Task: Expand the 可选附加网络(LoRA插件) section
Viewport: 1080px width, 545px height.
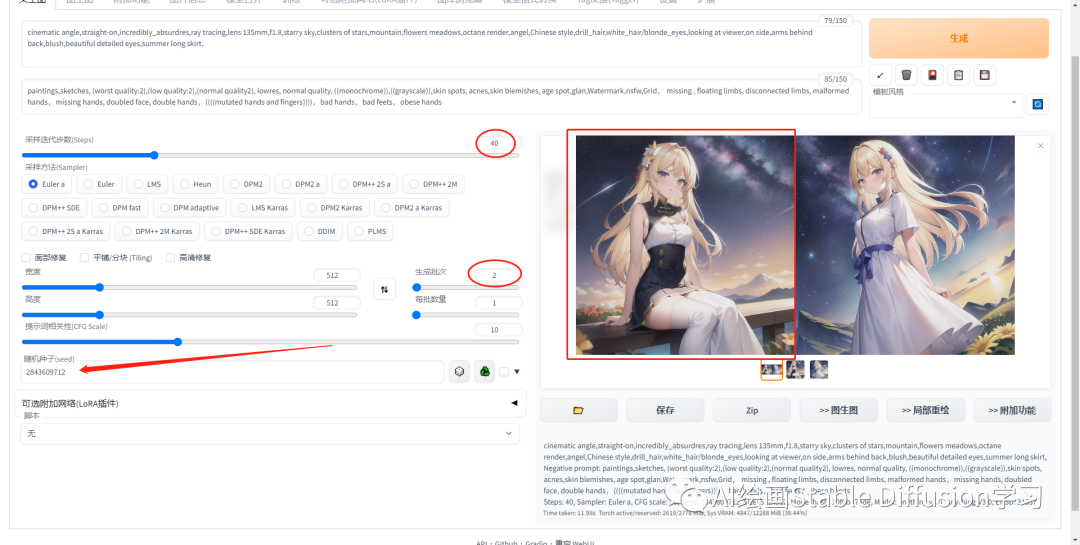Action: coord(270,403)
